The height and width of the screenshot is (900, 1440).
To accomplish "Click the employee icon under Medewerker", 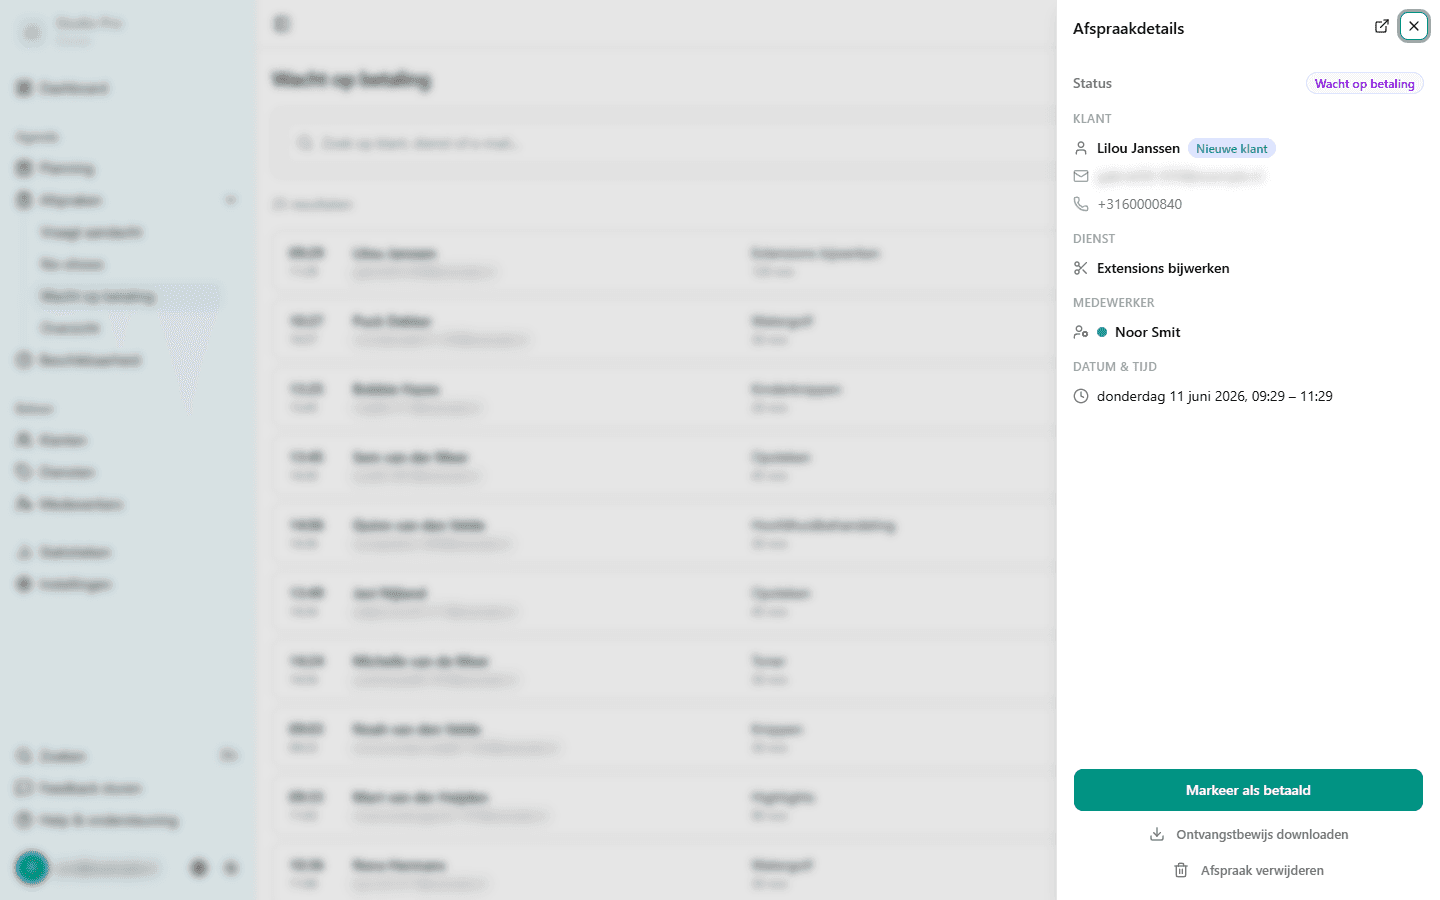I will (1081, 332).
